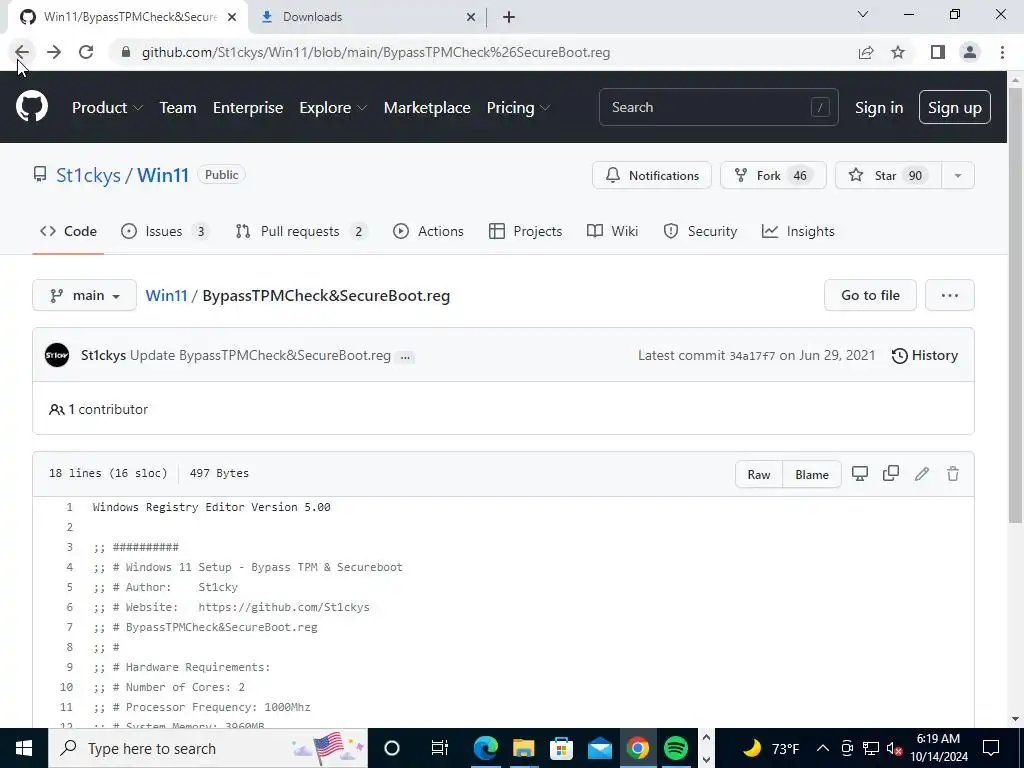
Task: Open the Wiki tab
Action: tap(612, 231)
